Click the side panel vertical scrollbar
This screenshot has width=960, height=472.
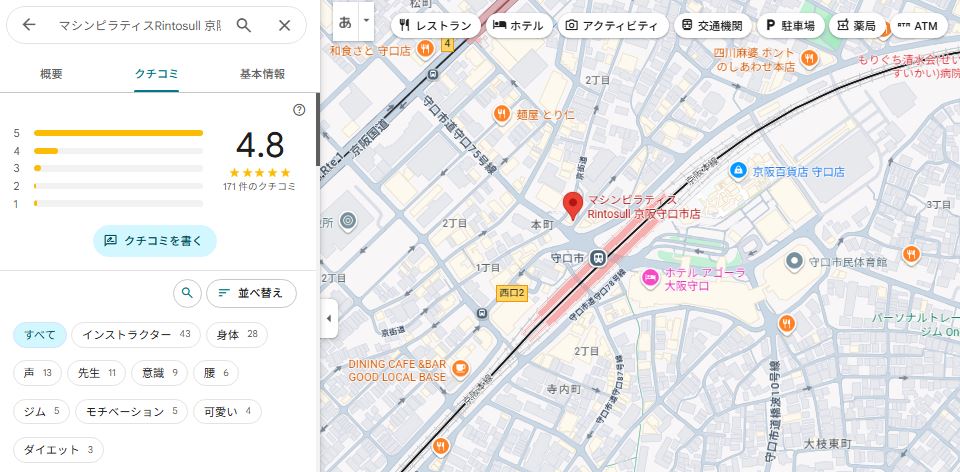point(318,130)
